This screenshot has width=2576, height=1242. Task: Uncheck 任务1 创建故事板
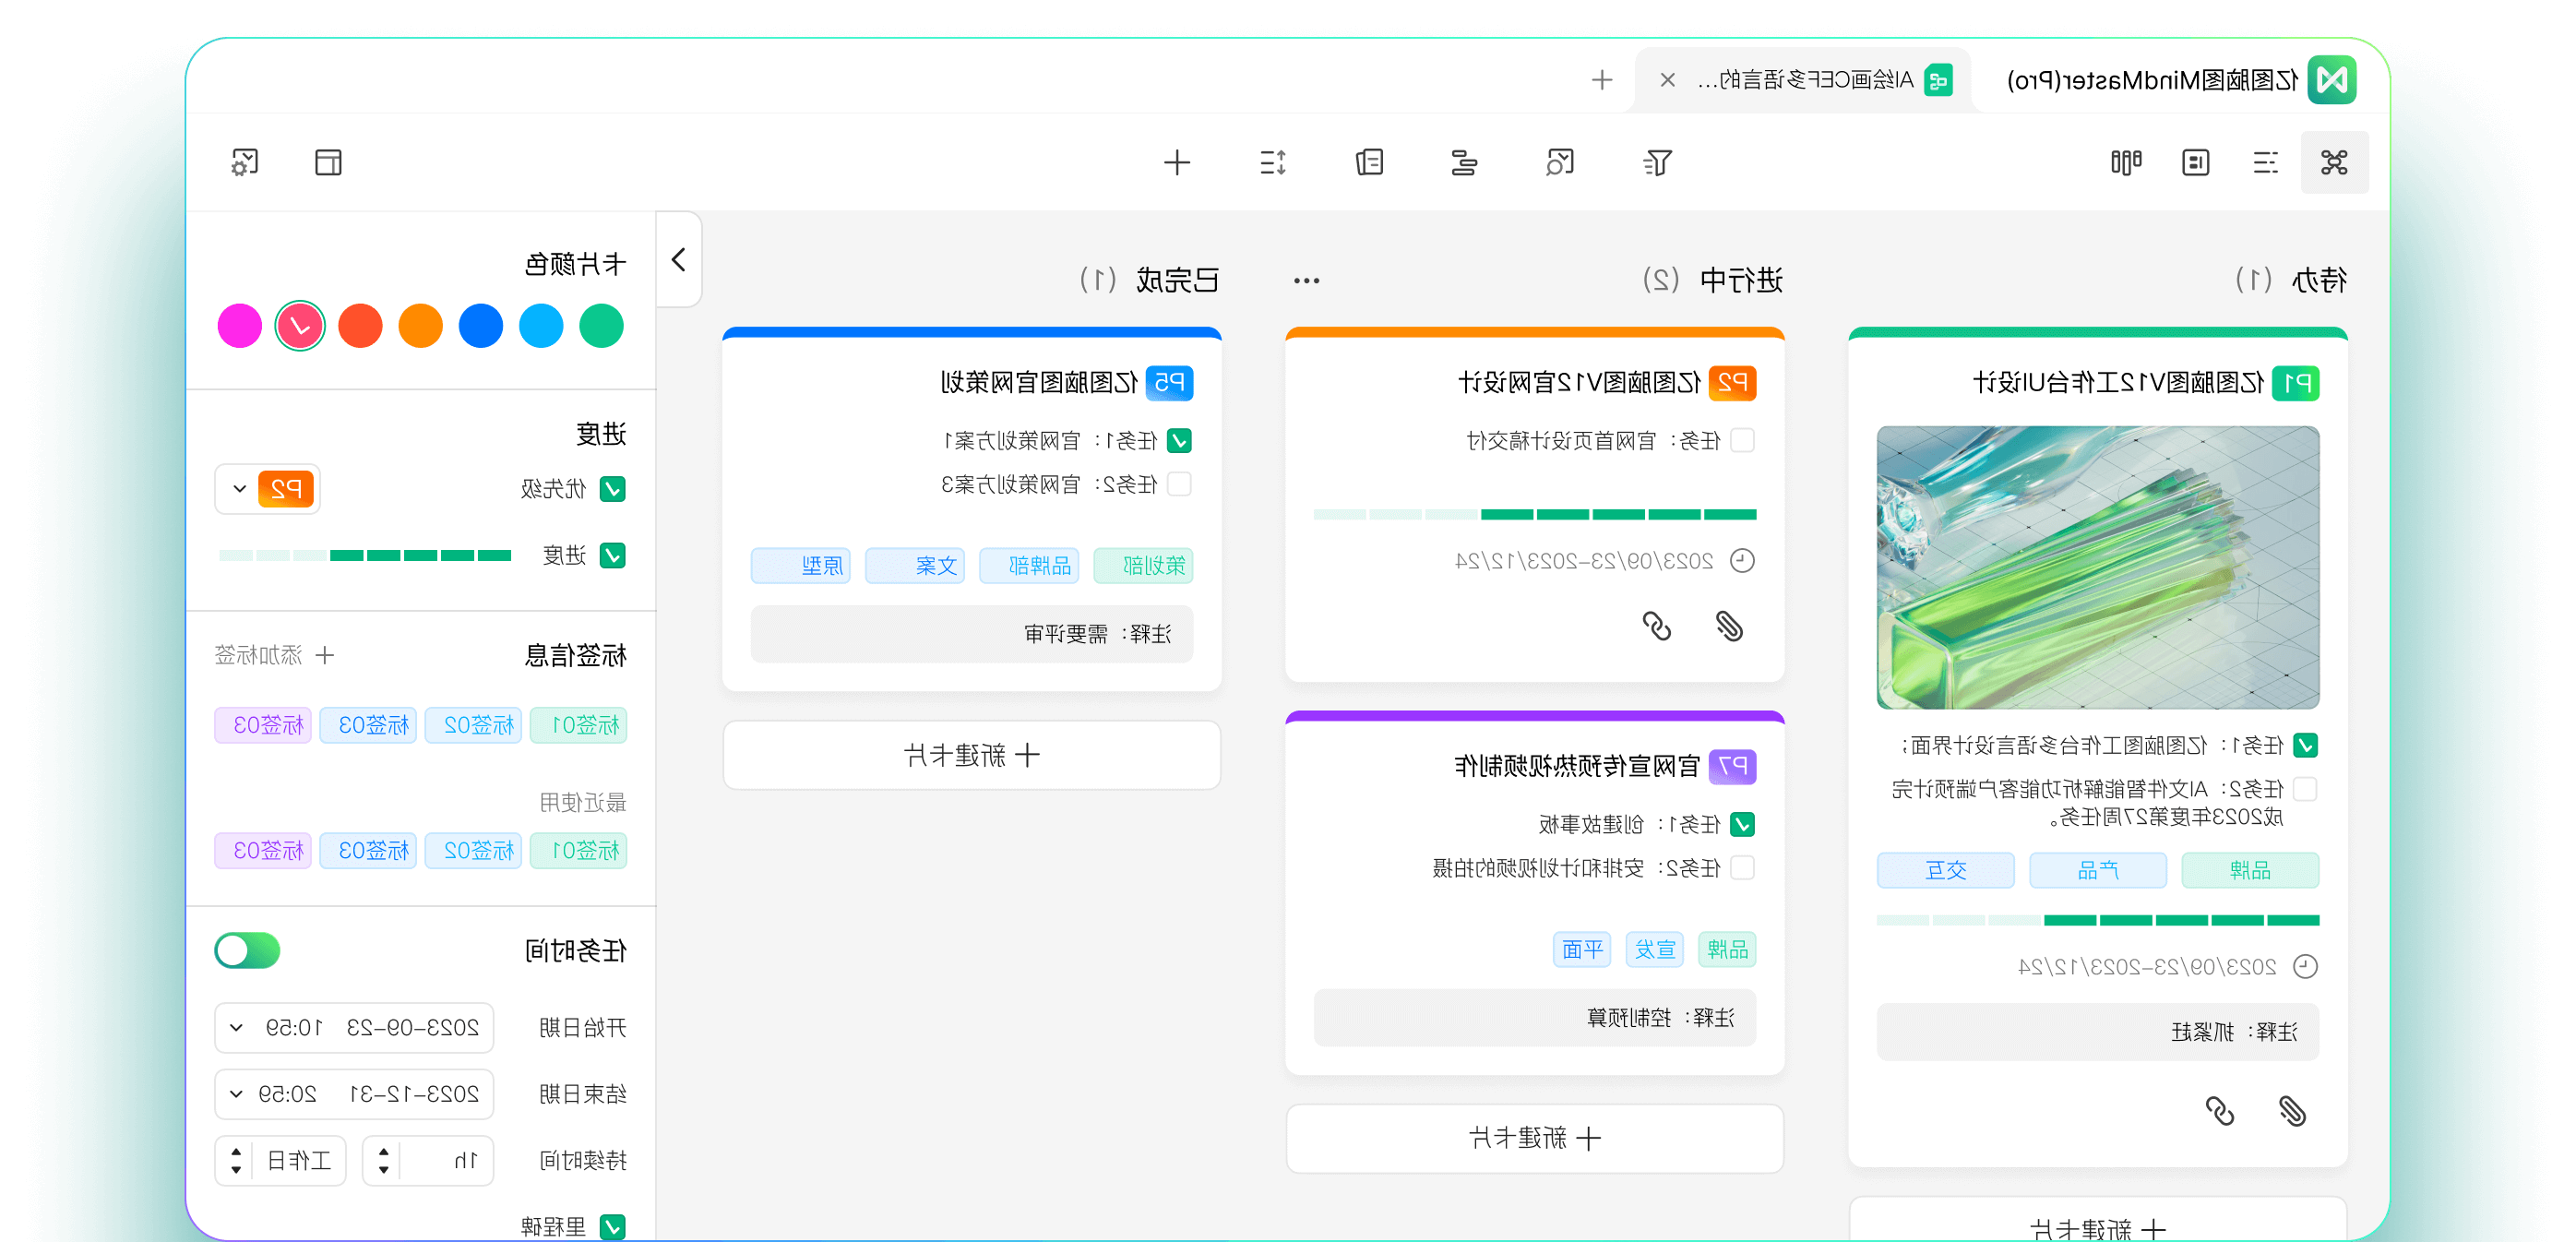pyautogui.click(x=1742, y=824)
